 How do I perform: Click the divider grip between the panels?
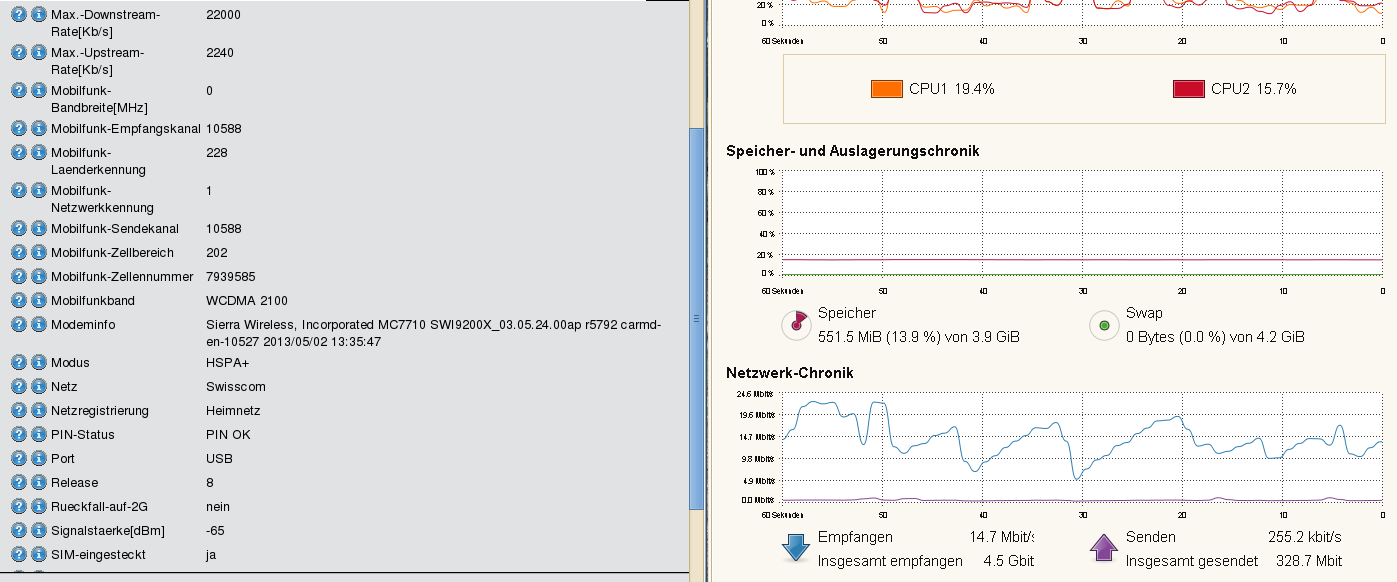click(697, 318)
